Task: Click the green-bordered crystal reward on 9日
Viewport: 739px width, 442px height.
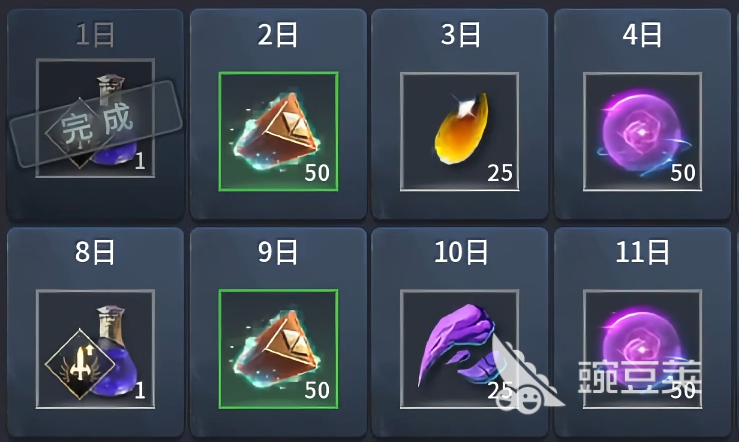Action: click(278, 349)
